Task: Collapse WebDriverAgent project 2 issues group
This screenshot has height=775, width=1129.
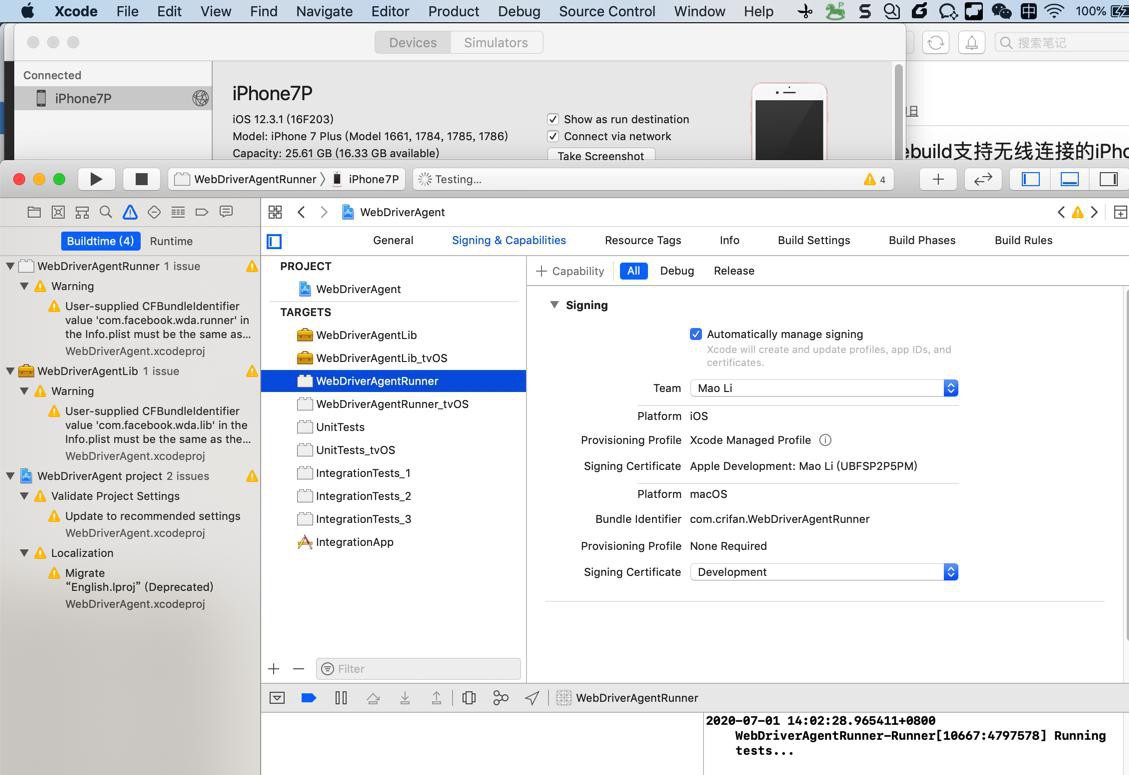Action: [10, 476]
